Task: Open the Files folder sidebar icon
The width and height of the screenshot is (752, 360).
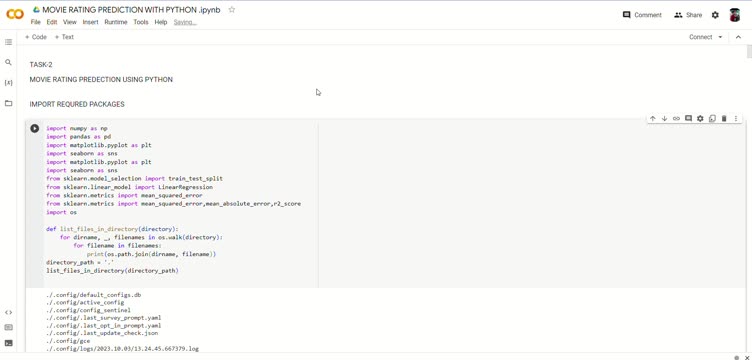Action: tap(8, 103)
